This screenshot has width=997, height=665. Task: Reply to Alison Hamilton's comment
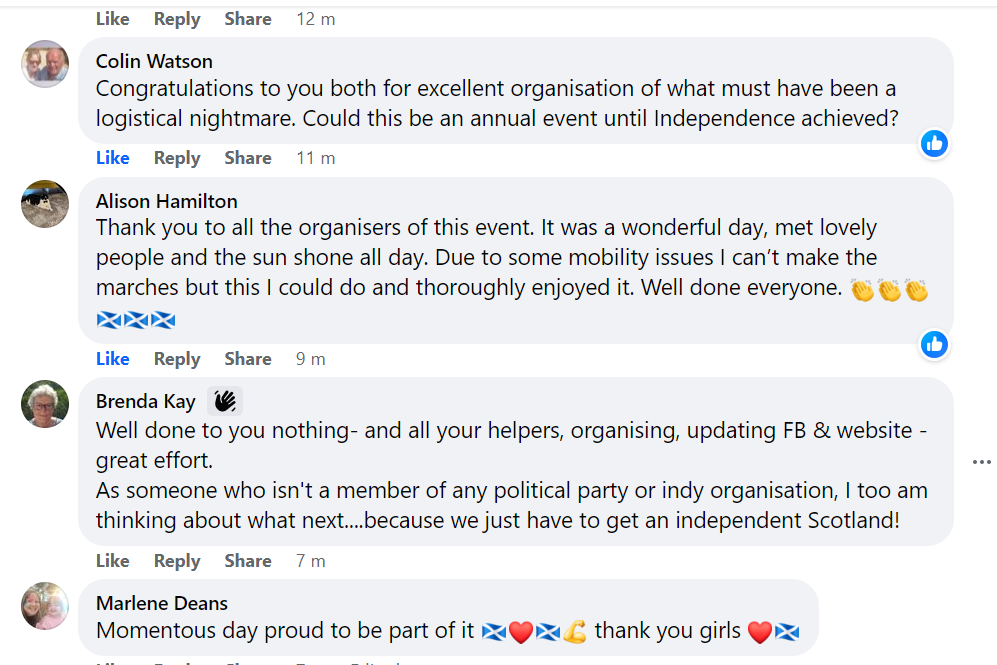[x=177, y=359]
